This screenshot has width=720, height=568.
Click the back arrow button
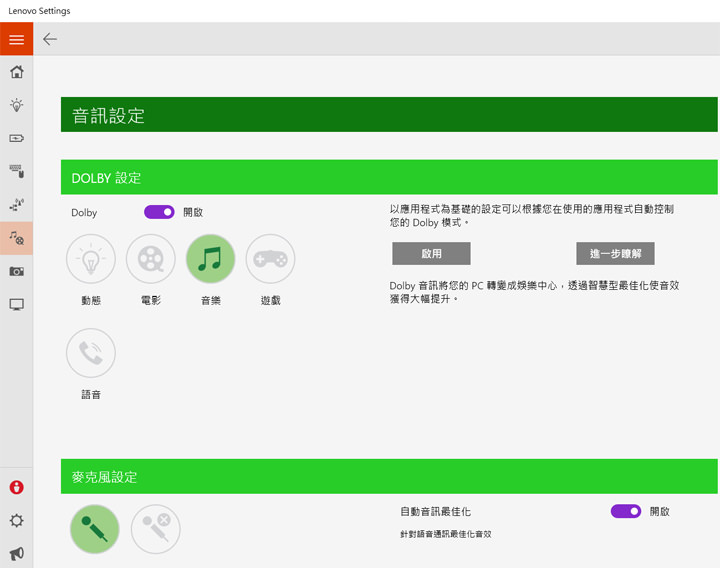tap(50, 39)
